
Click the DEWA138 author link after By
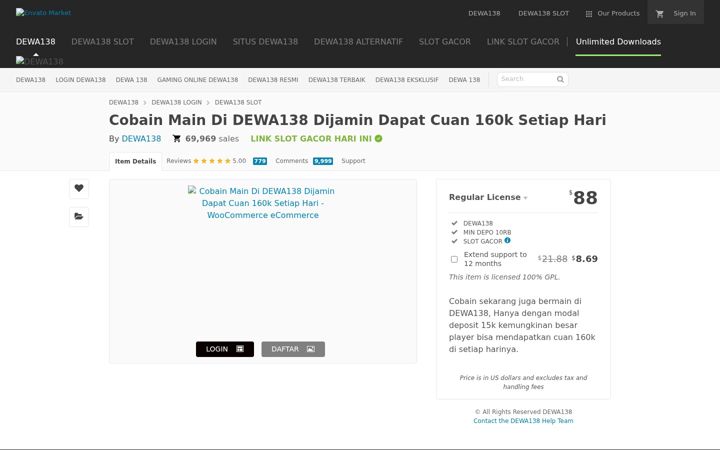[141, 138]
